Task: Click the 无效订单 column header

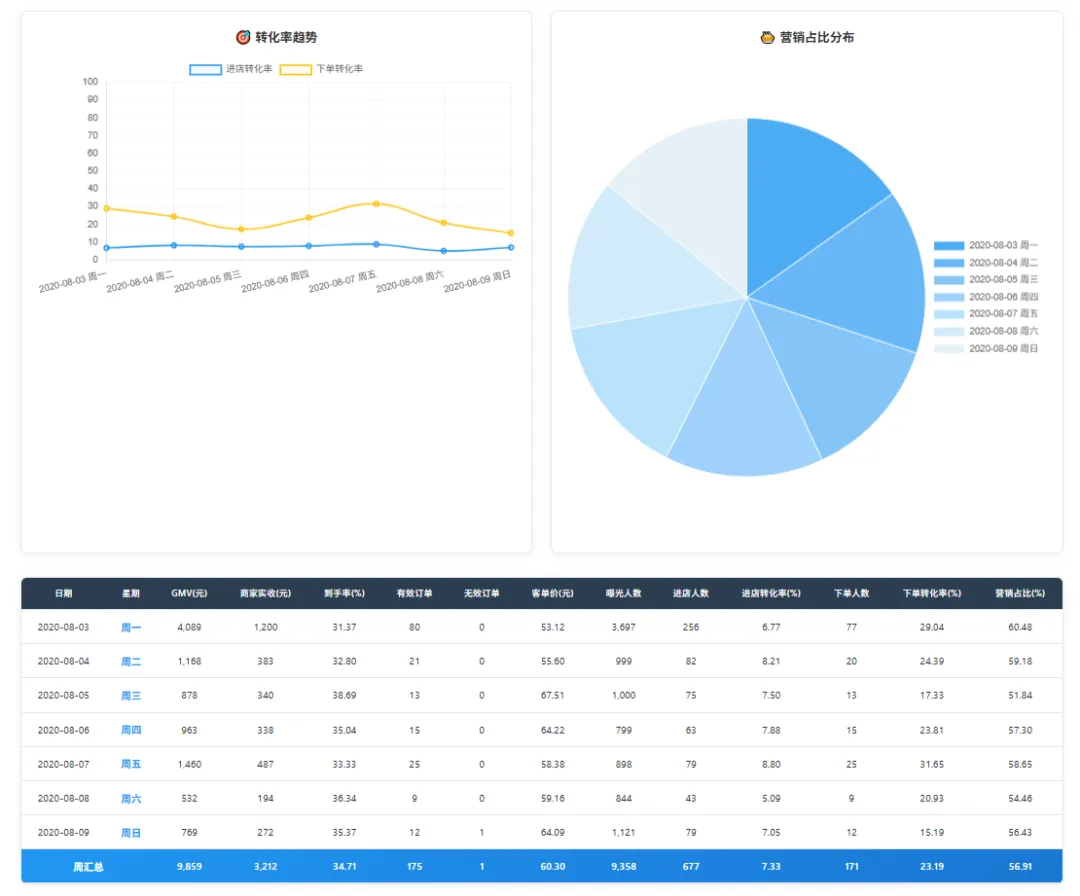Action: [481, 593]
